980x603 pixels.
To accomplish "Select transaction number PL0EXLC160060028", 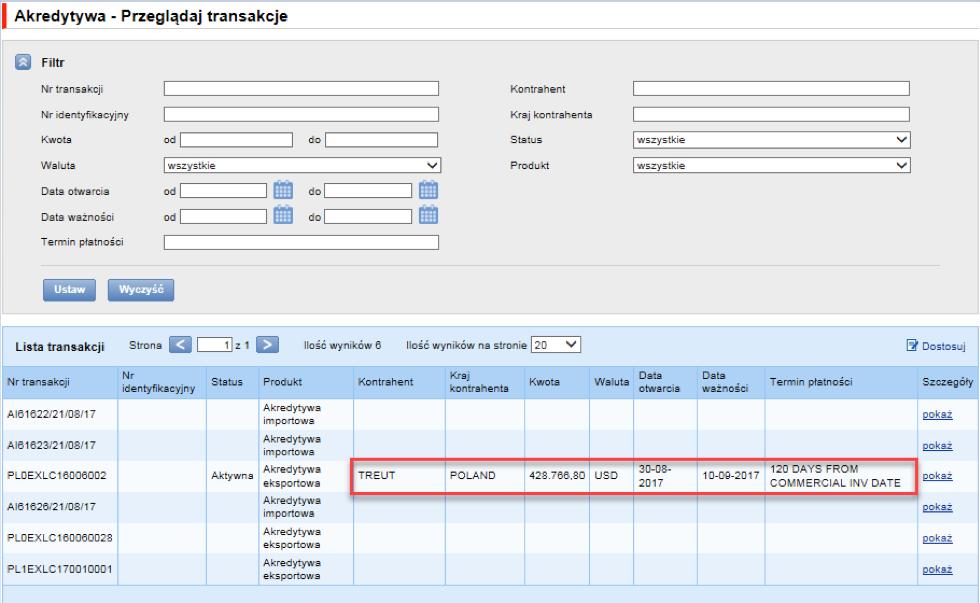I will [x=60, y=538].
